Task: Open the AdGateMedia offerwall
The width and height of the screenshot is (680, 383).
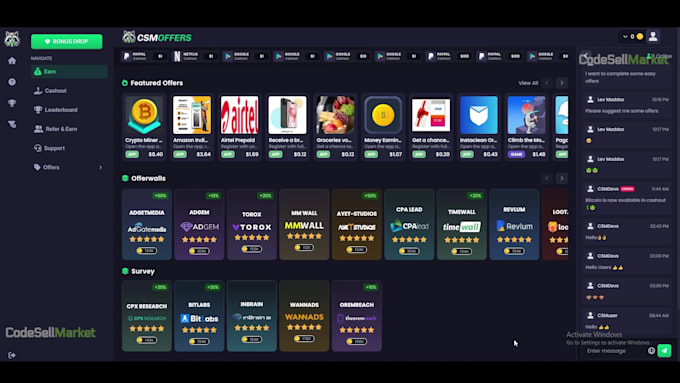Action: (147, 224)
